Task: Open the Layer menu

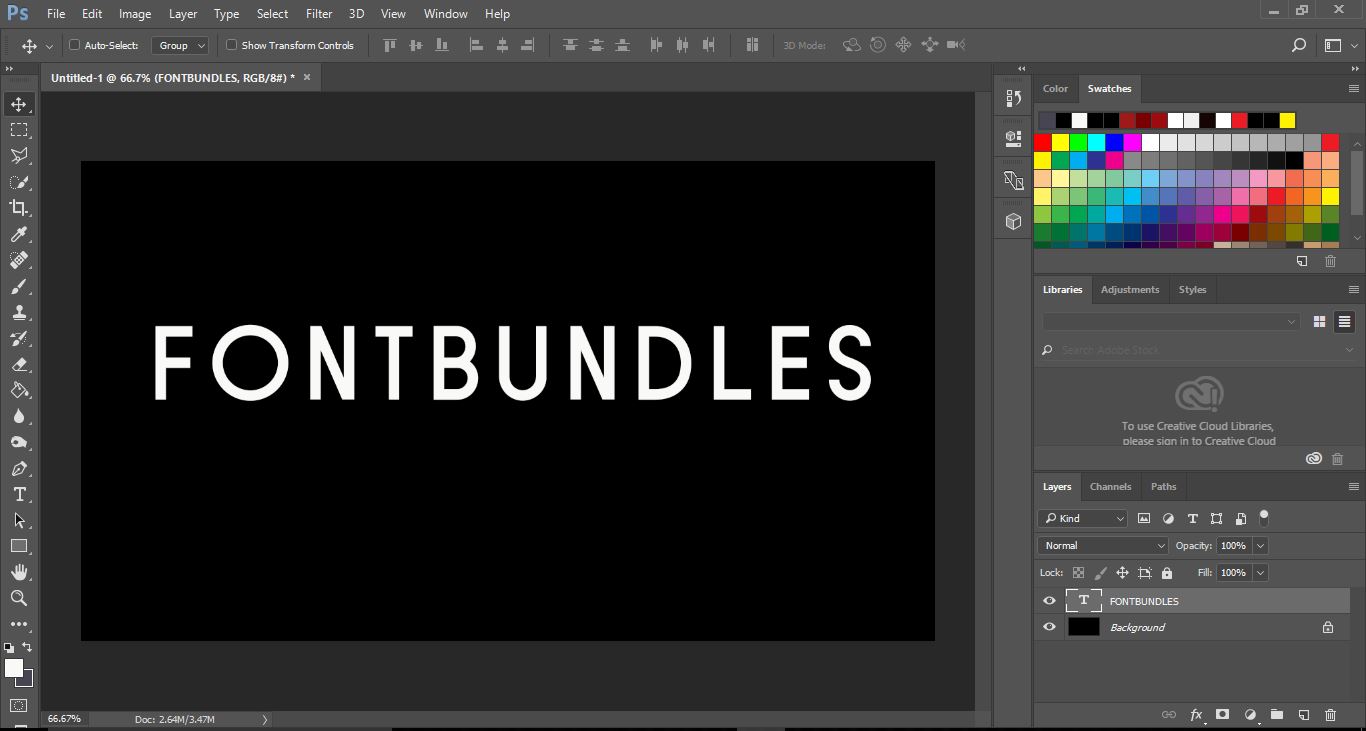Action: click(183, 14)
